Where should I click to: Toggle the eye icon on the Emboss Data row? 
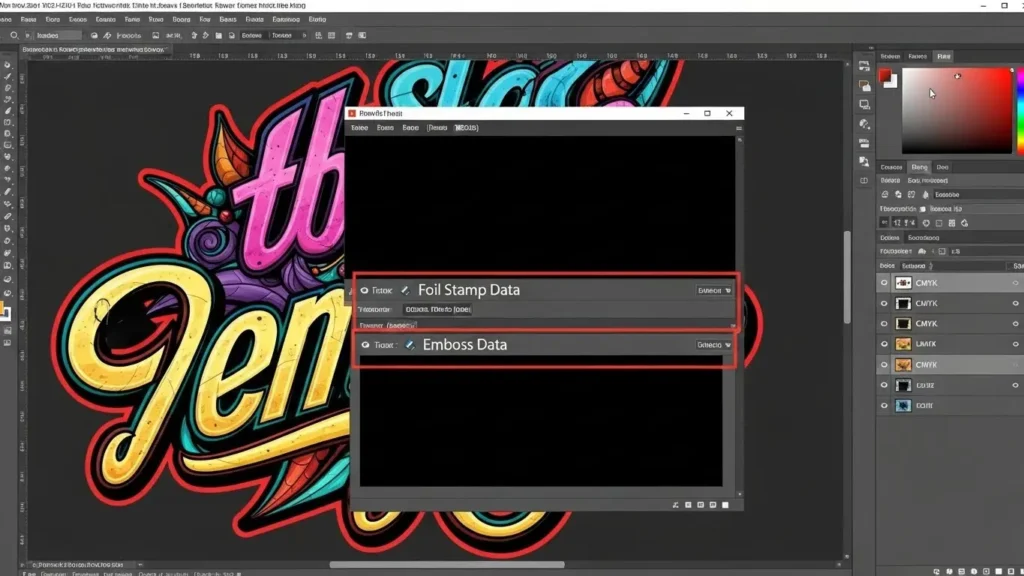pos(365,345)
